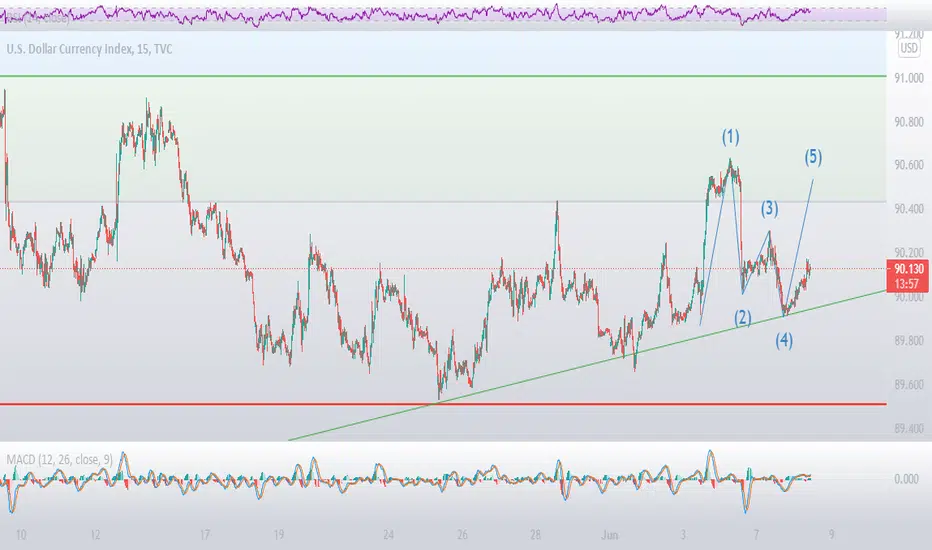This screenshot has width=932, height=550.
Task: Select the Elliott wave label (1)
Action: (x=731, y=137)
